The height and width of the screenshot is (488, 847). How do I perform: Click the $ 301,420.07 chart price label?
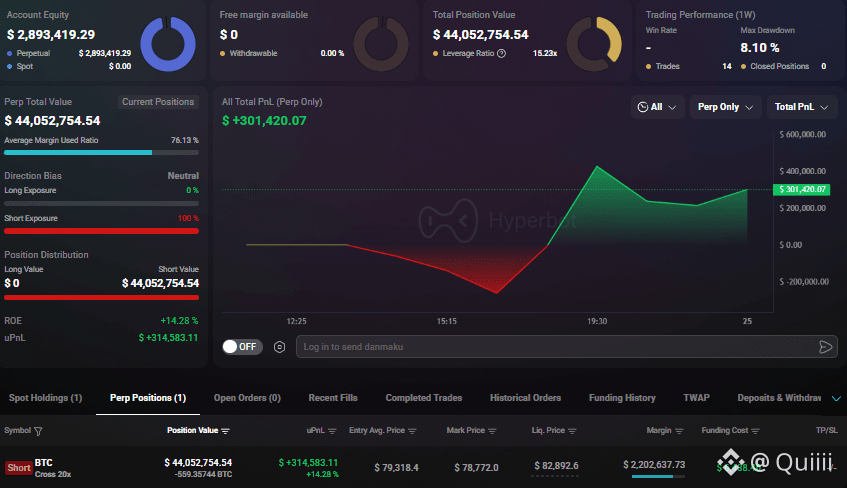(802, 189)
